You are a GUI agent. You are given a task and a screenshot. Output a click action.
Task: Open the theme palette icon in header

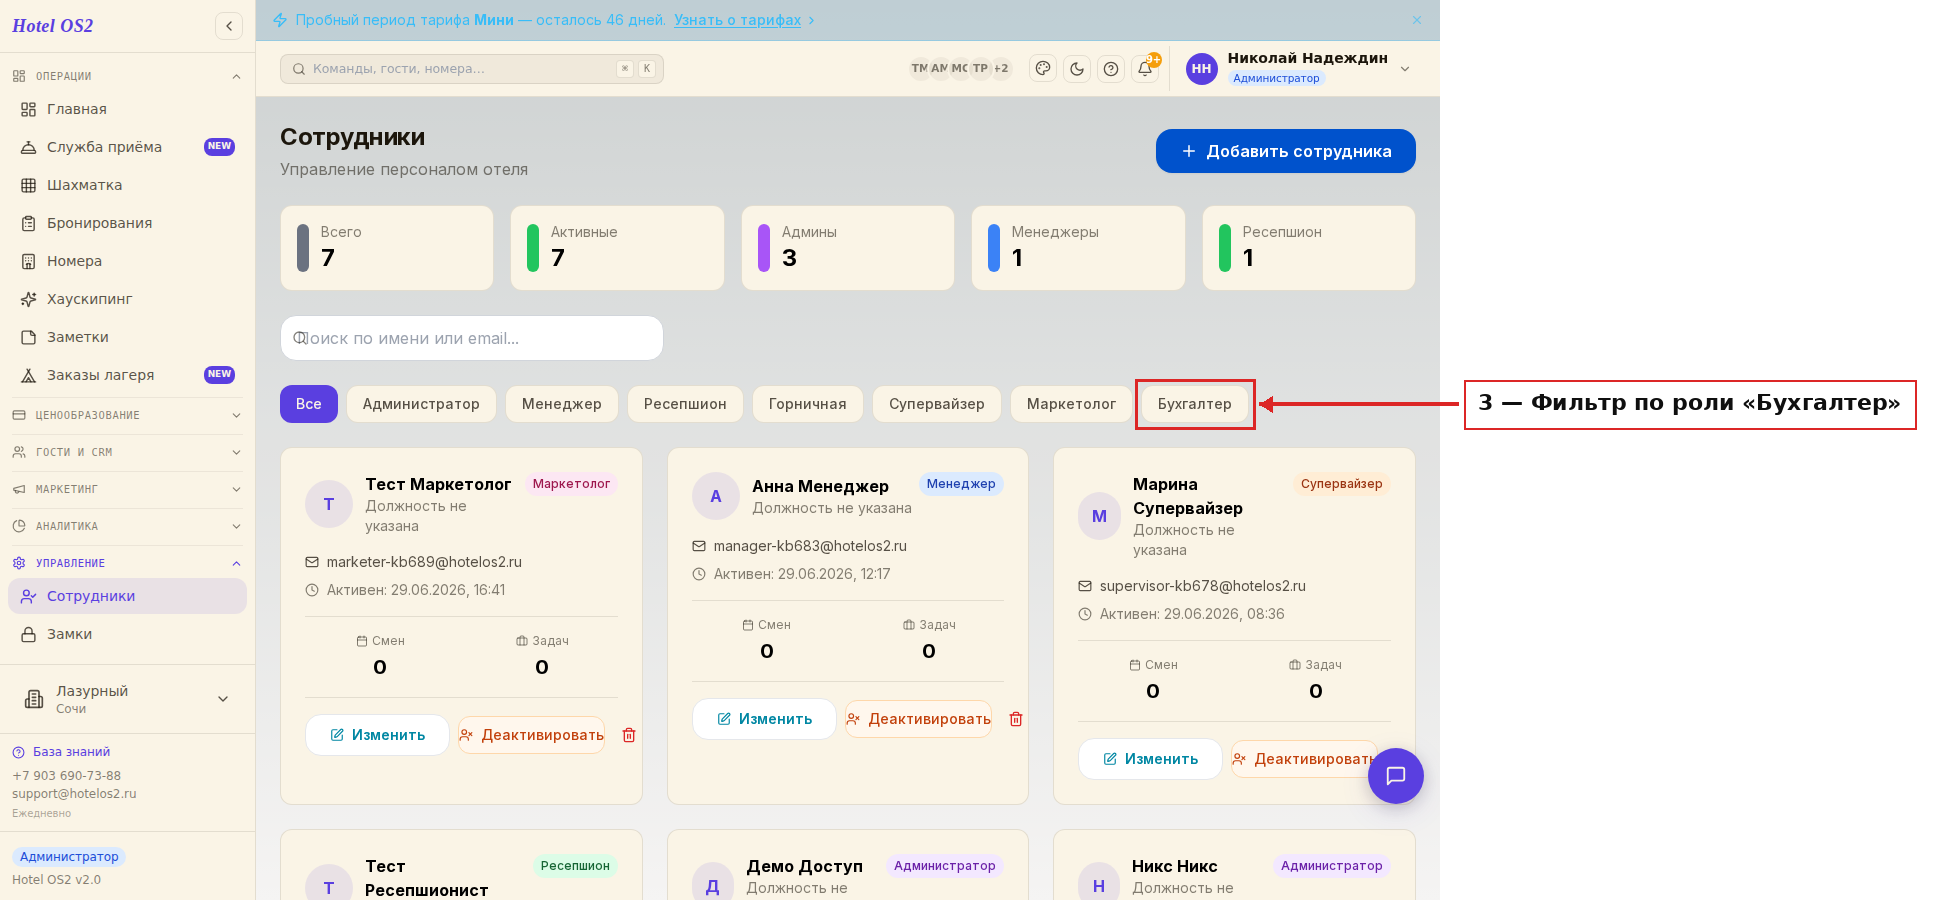pyautogui.click(x=1043, y=69)
